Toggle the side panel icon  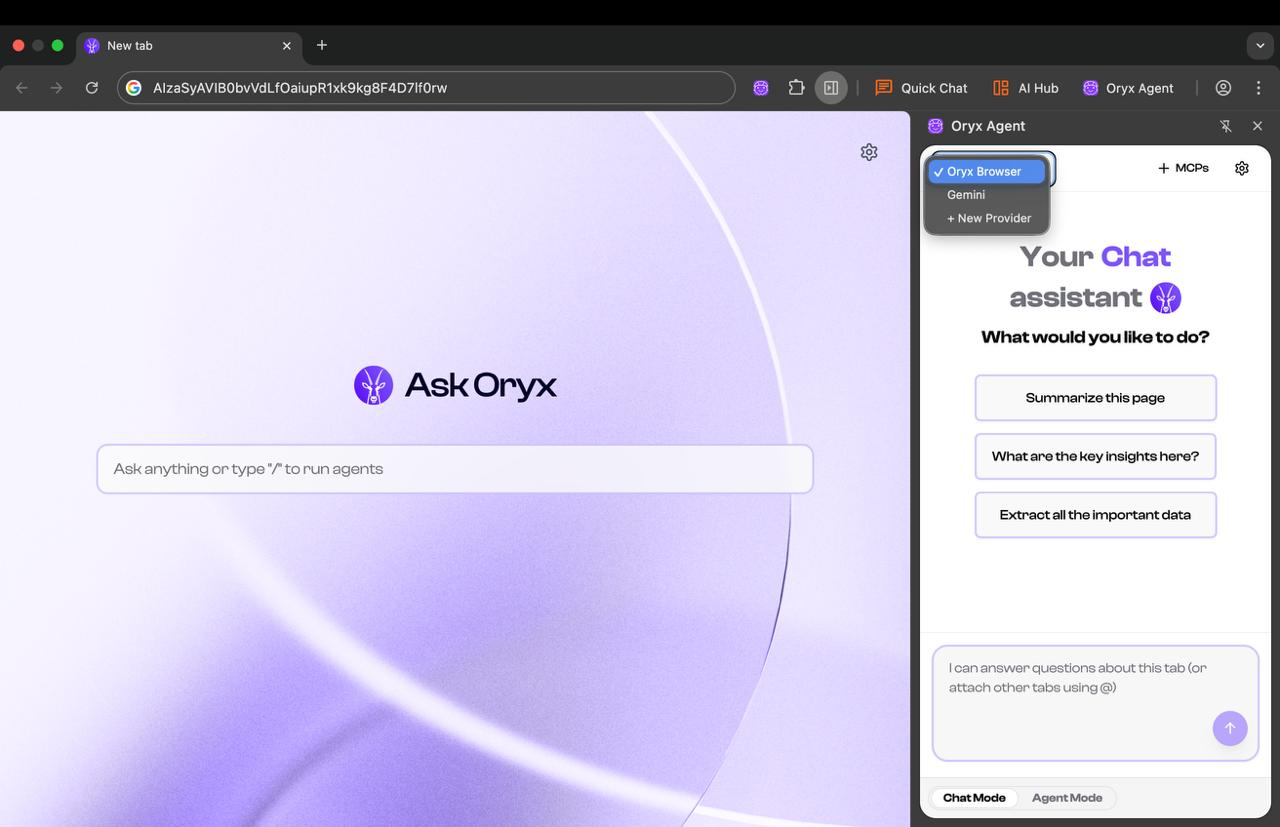(831, 88)
